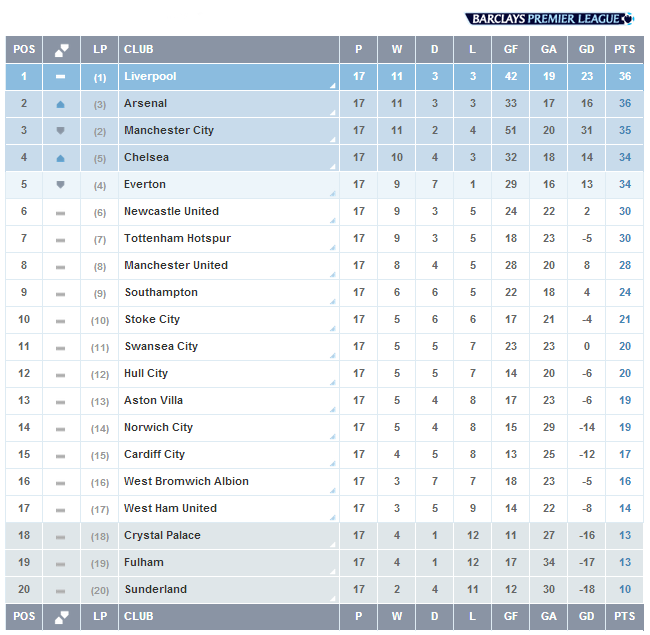Click the movement arrows icon in top header

[x=61, y=49]
